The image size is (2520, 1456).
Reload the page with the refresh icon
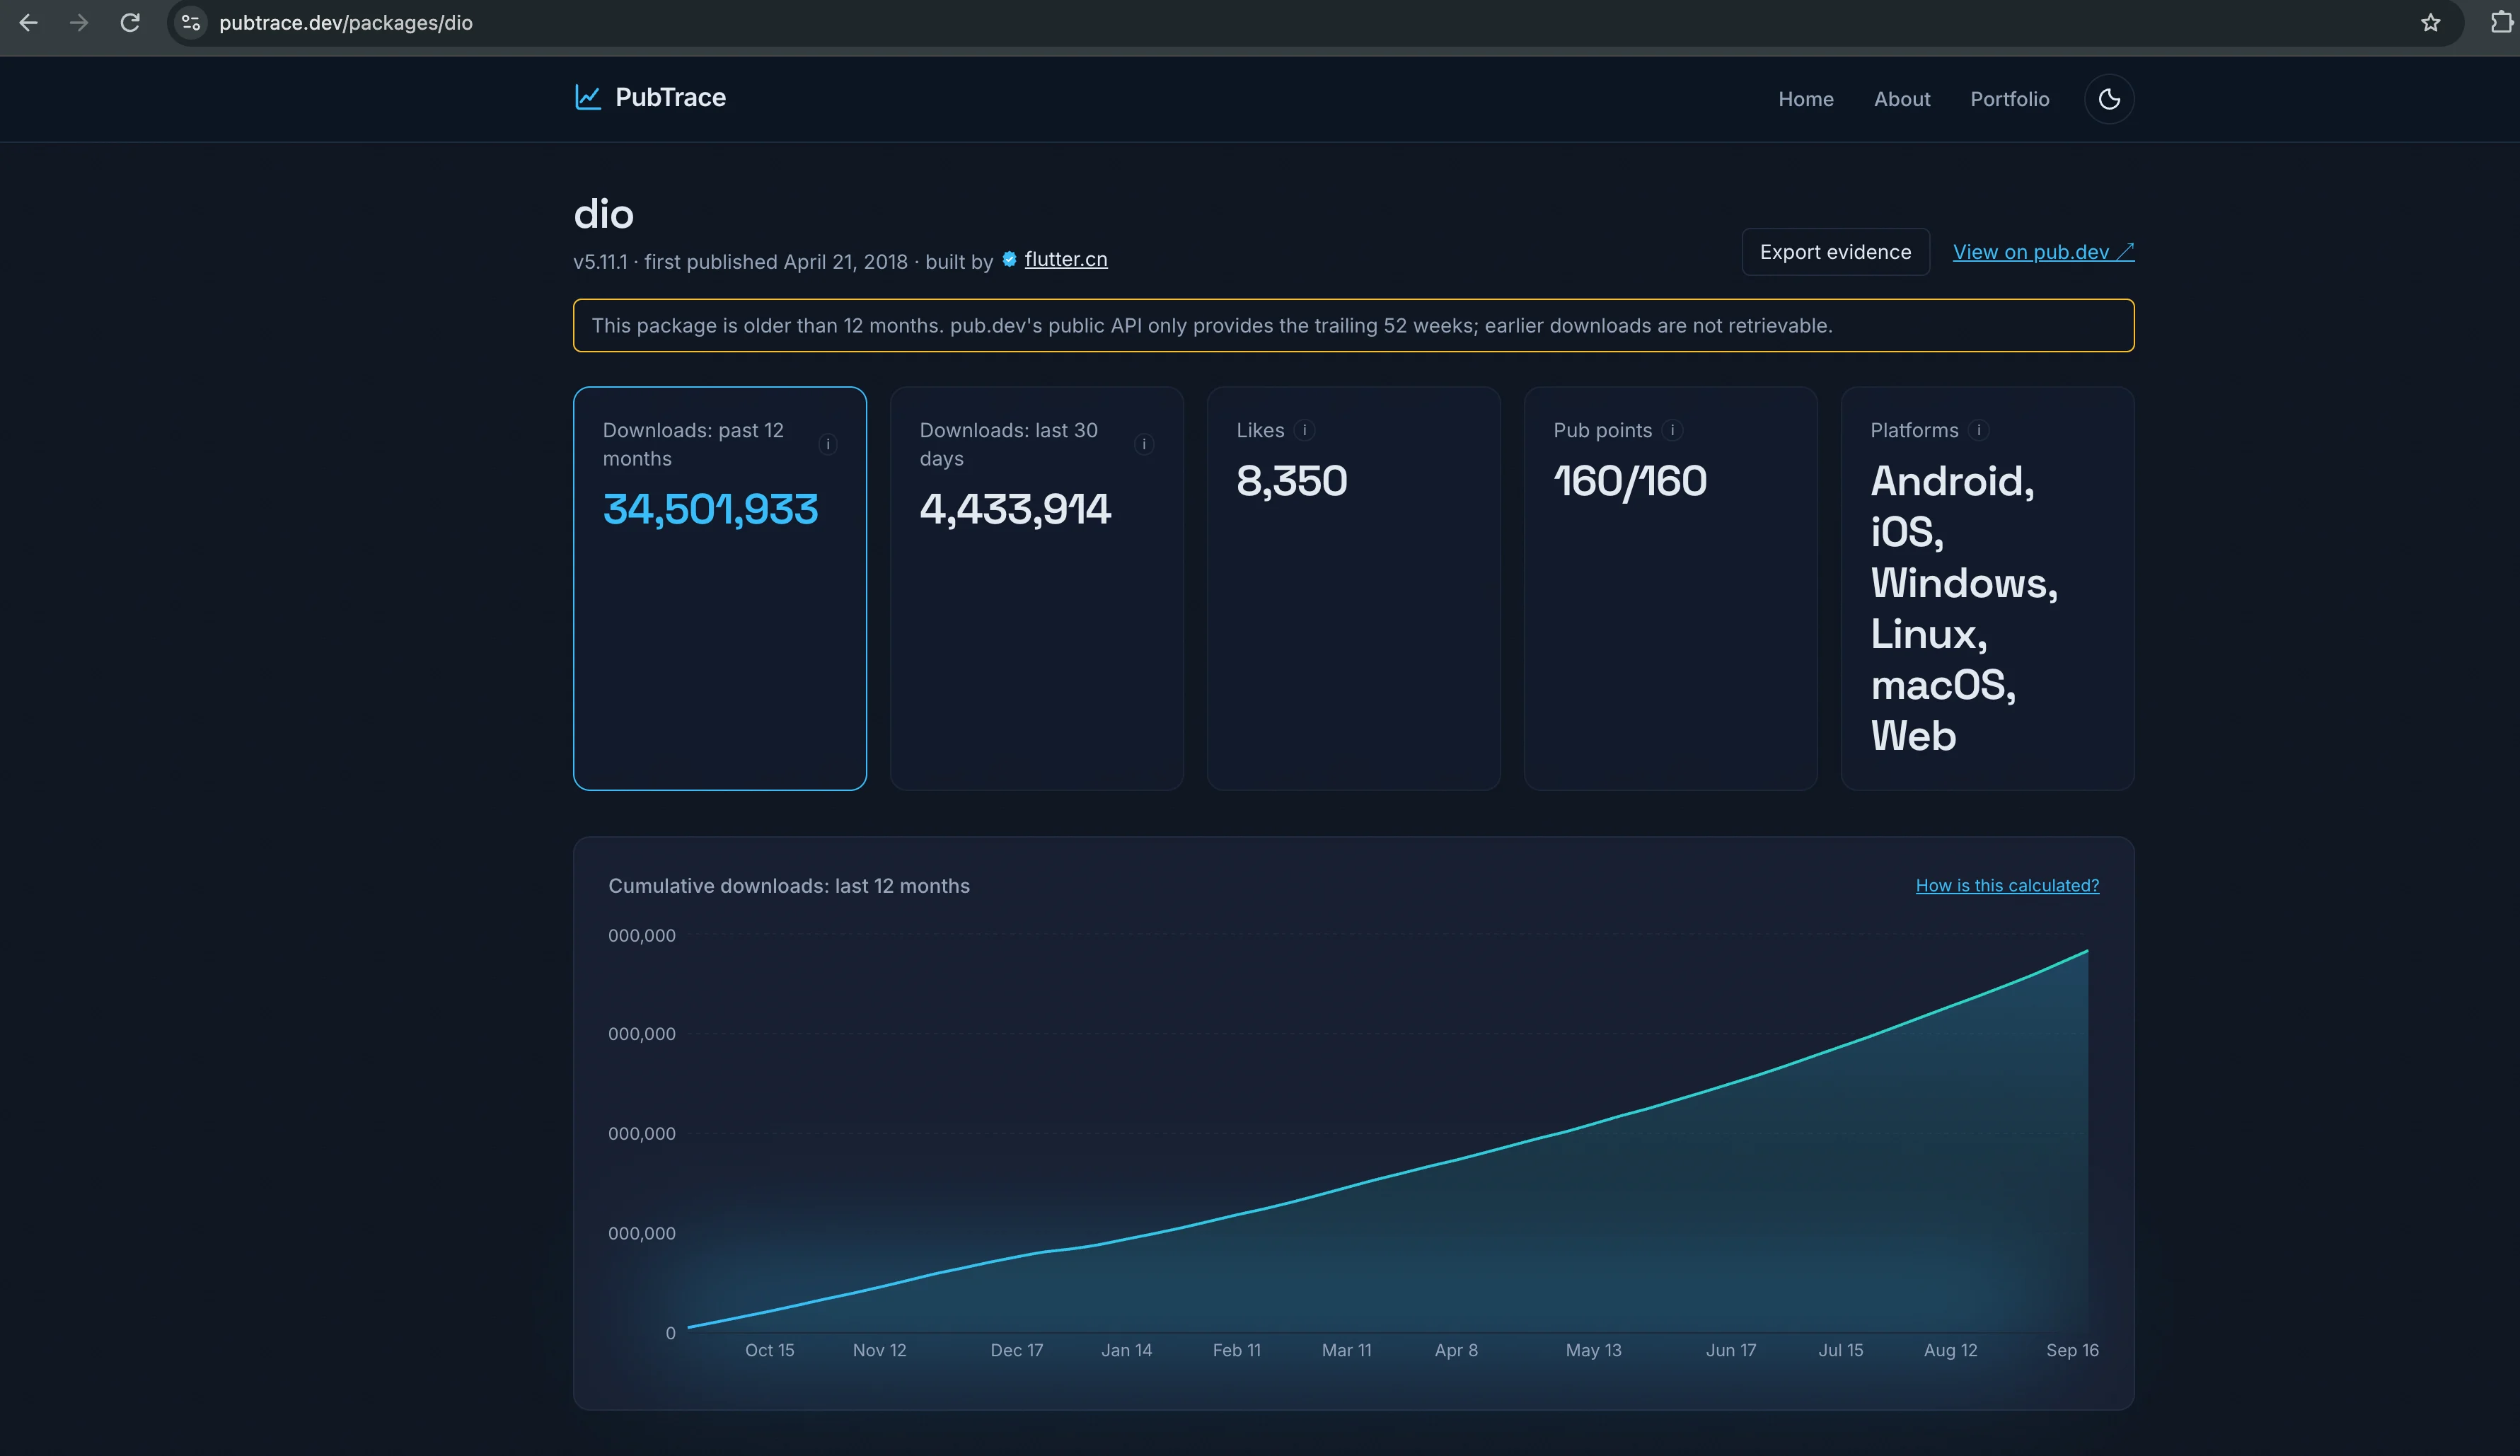point(130,22)
